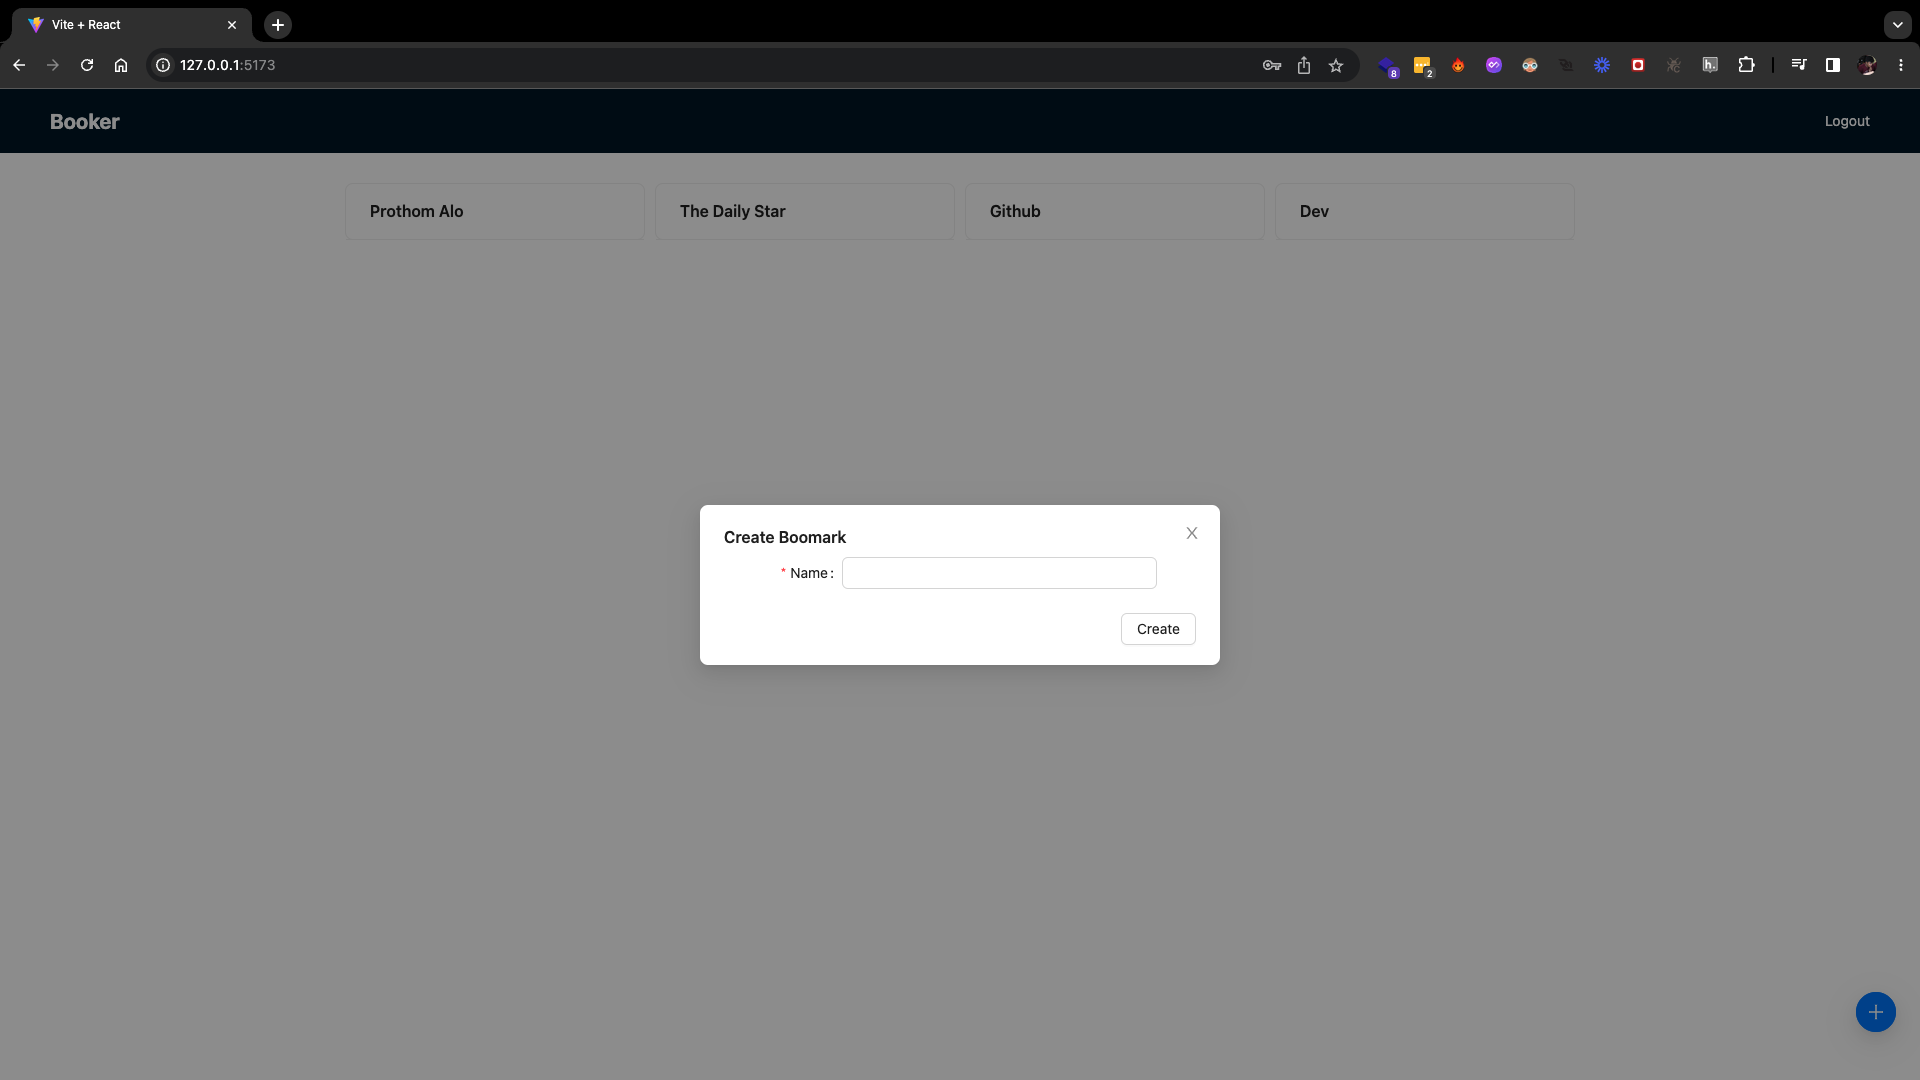Bookmark this page with star icon
This screenshot has height=1080, width=1920.
pyautogui.click(x=1336, y=65)
